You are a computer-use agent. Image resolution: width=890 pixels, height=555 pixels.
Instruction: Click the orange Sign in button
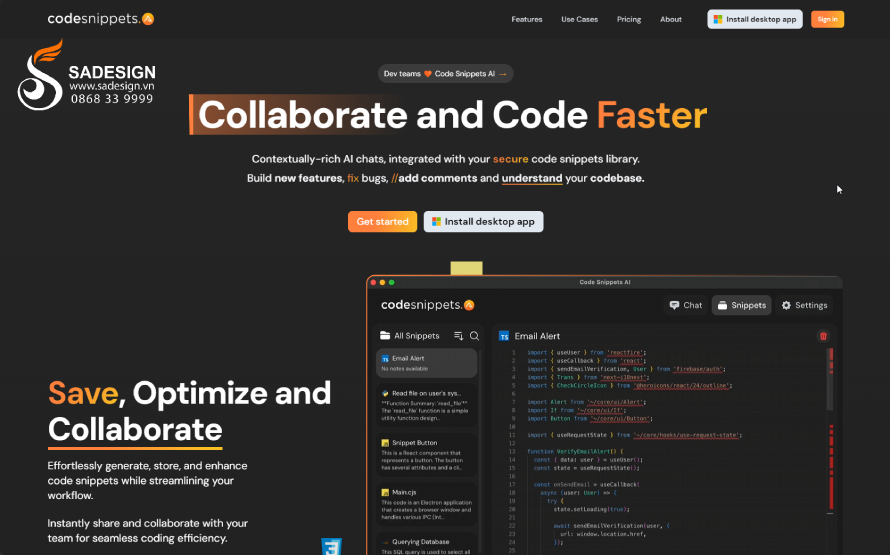point(827,19)
